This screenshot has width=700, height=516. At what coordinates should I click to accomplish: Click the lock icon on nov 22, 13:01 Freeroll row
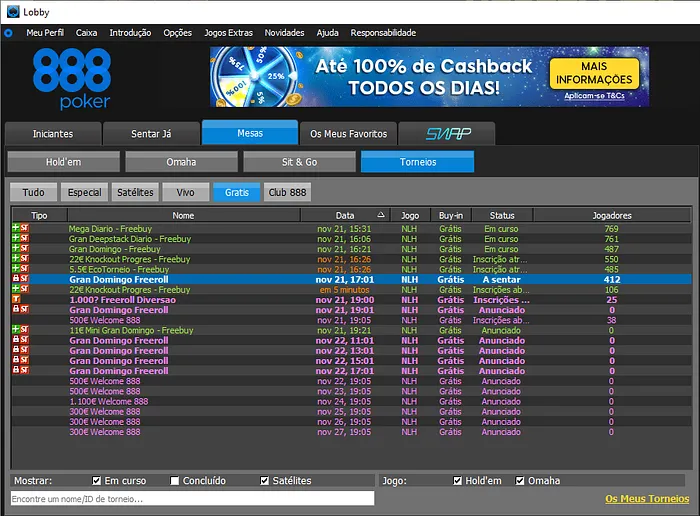click(x=16, y=350)
